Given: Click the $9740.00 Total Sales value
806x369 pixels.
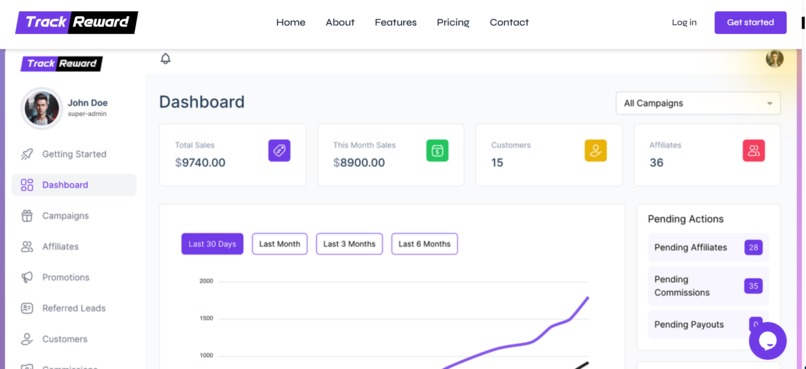Looking at the screenshot, I should coord(200,163).
